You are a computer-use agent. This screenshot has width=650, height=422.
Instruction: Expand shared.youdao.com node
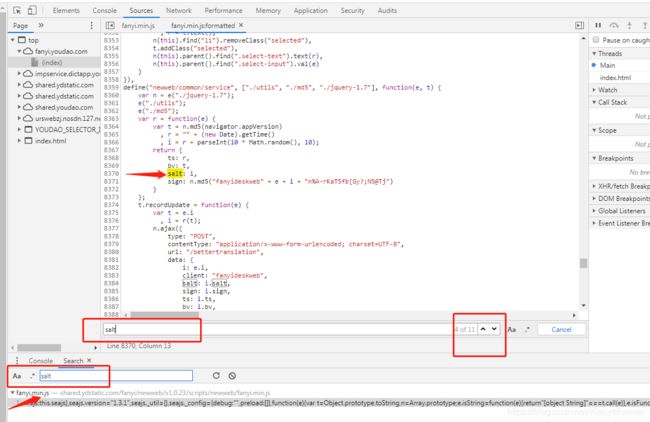(19, 107)
